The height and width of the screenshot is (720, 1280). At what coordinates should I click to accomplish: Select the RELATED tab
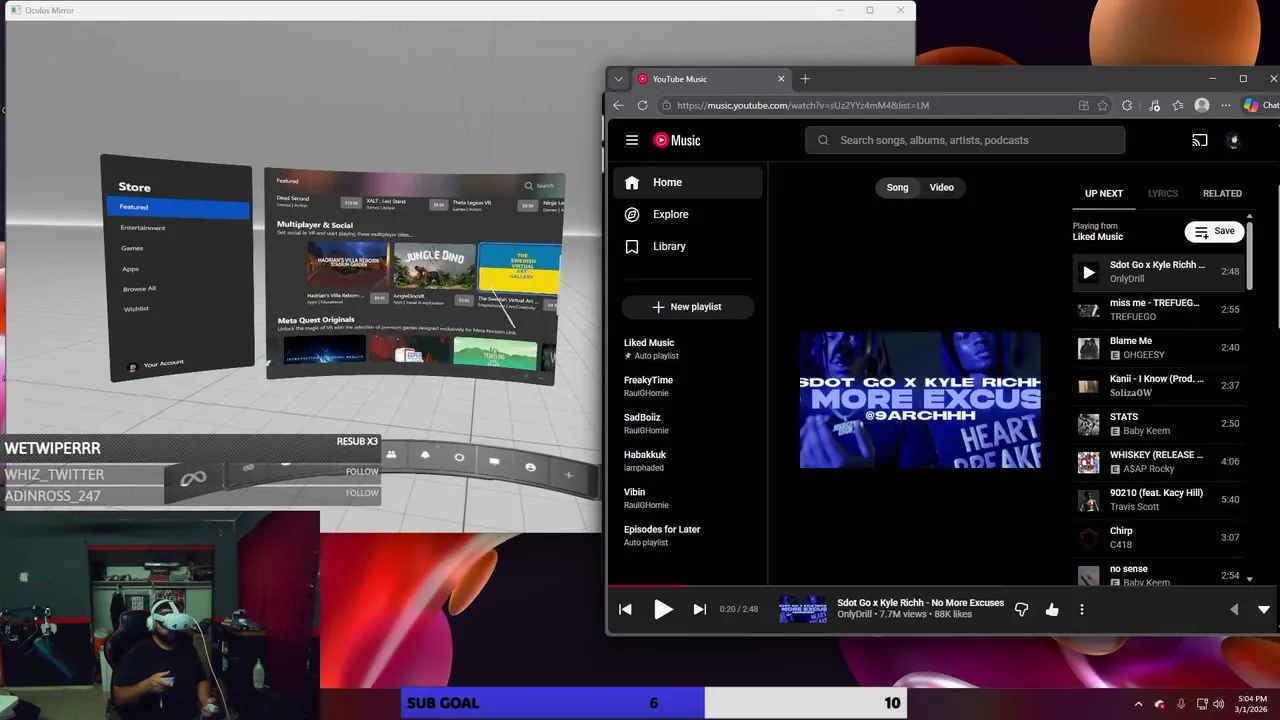(x=1222, y=193)
